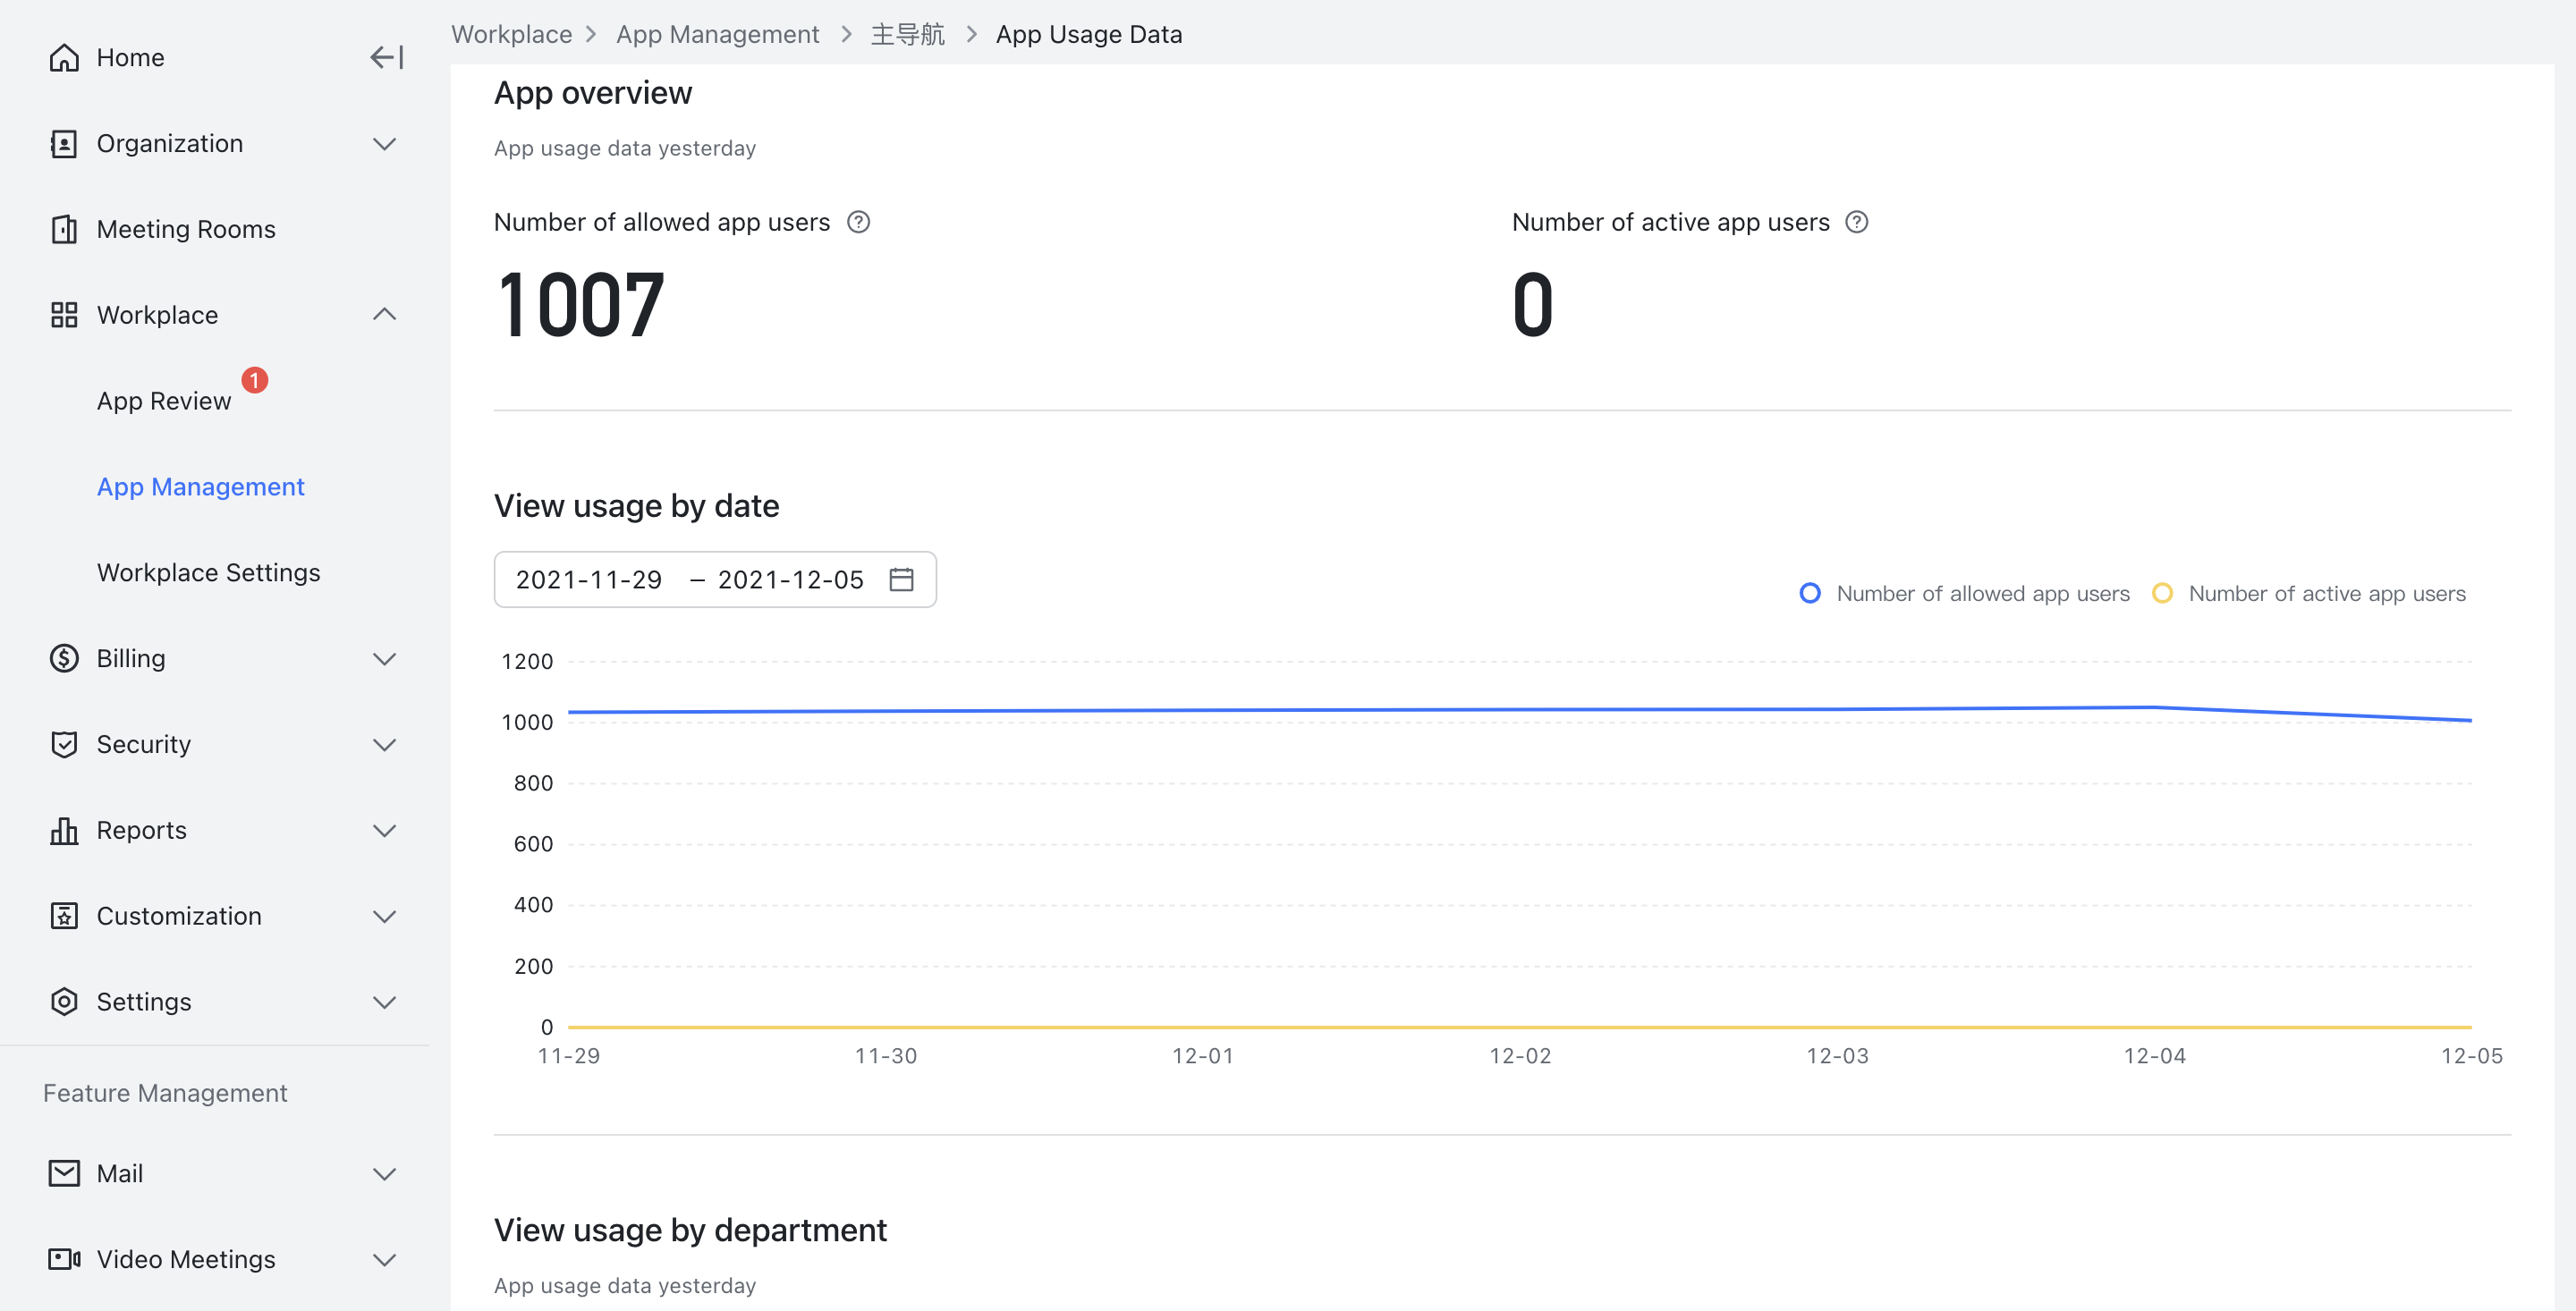
Task: Click the Feature Management section label
Action: click(x=165, y=1093)
